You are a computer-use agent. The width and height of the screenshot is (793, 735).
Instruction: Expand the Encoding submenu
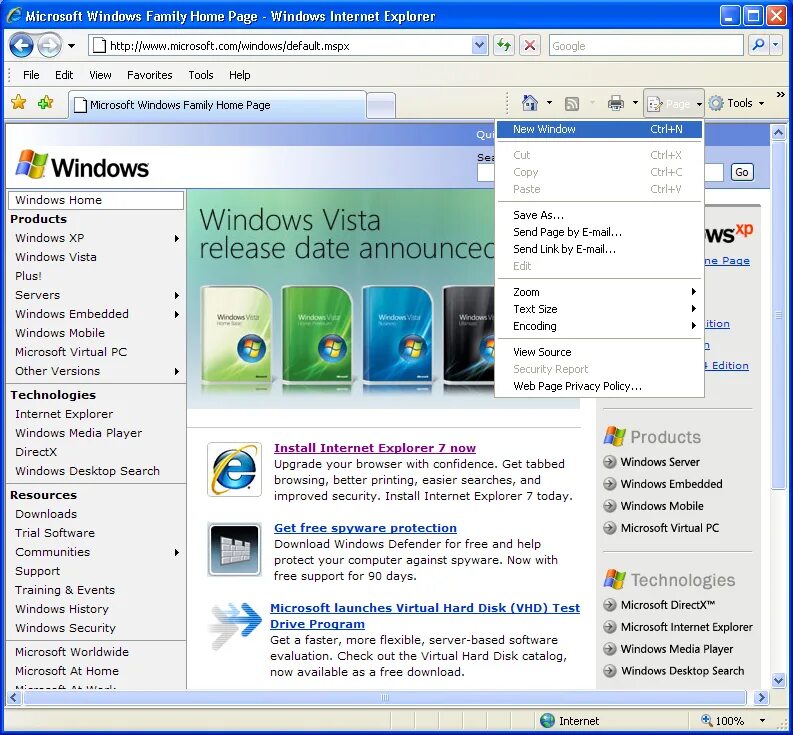coord(599,326)
